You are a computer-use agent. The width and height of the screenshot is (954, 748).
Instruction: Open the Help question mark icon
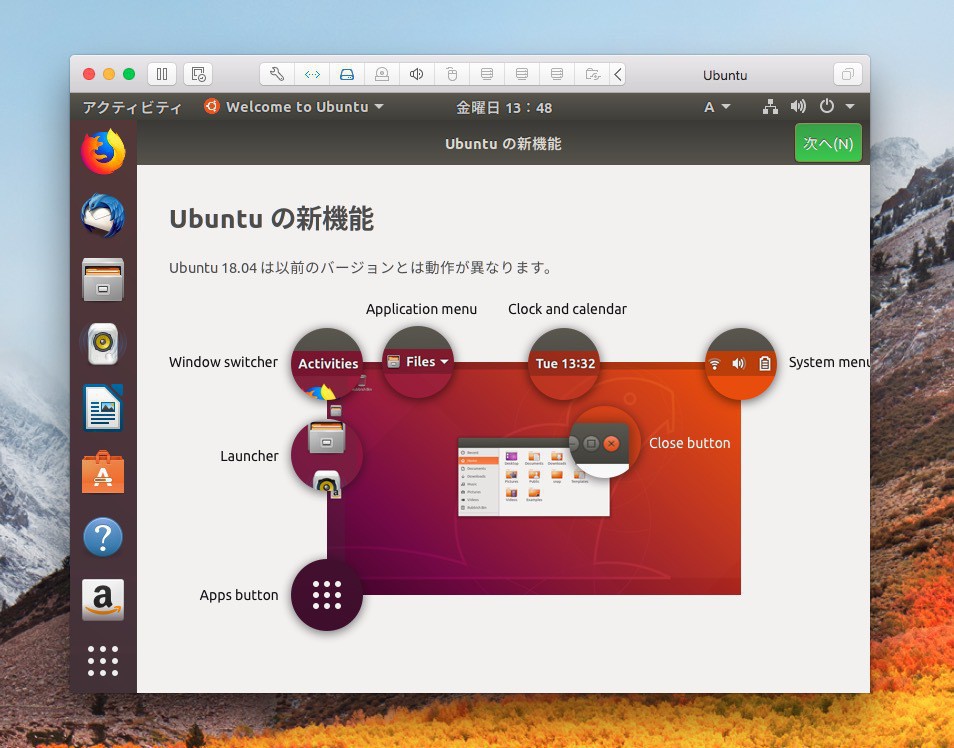click(x=103, y=537)
